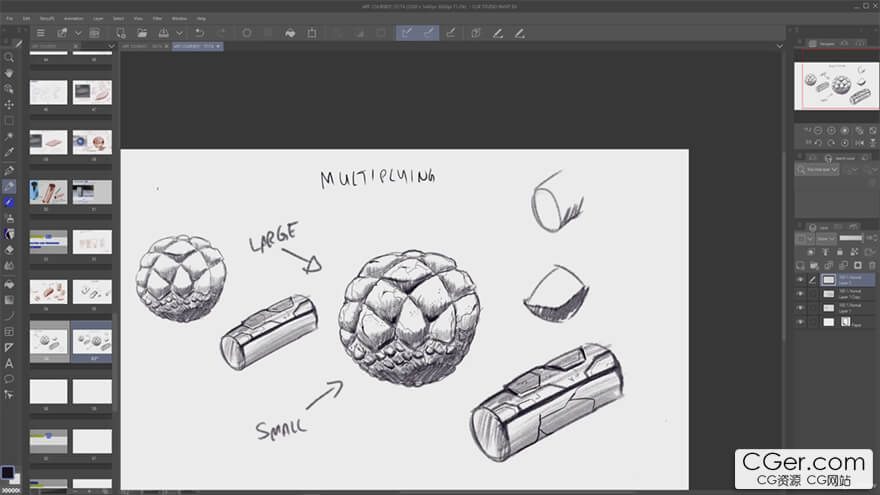
Task: Select the Zoom magnifier tool
Action: pyautogui.click(x=9, y=57)
